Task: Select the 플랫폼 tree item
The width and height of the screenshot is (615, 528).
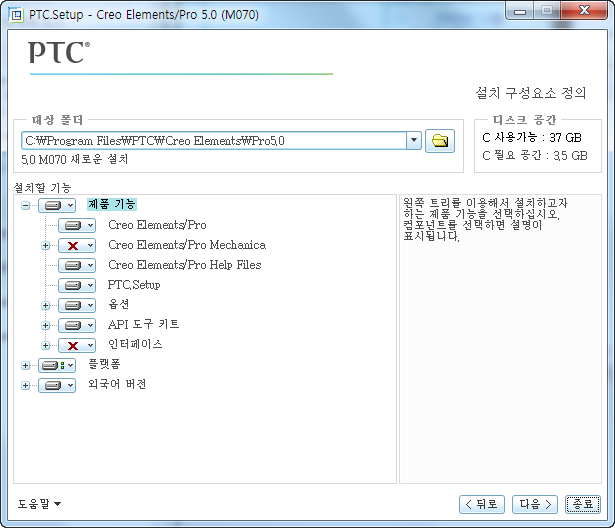Action: (x=104, y=365)
